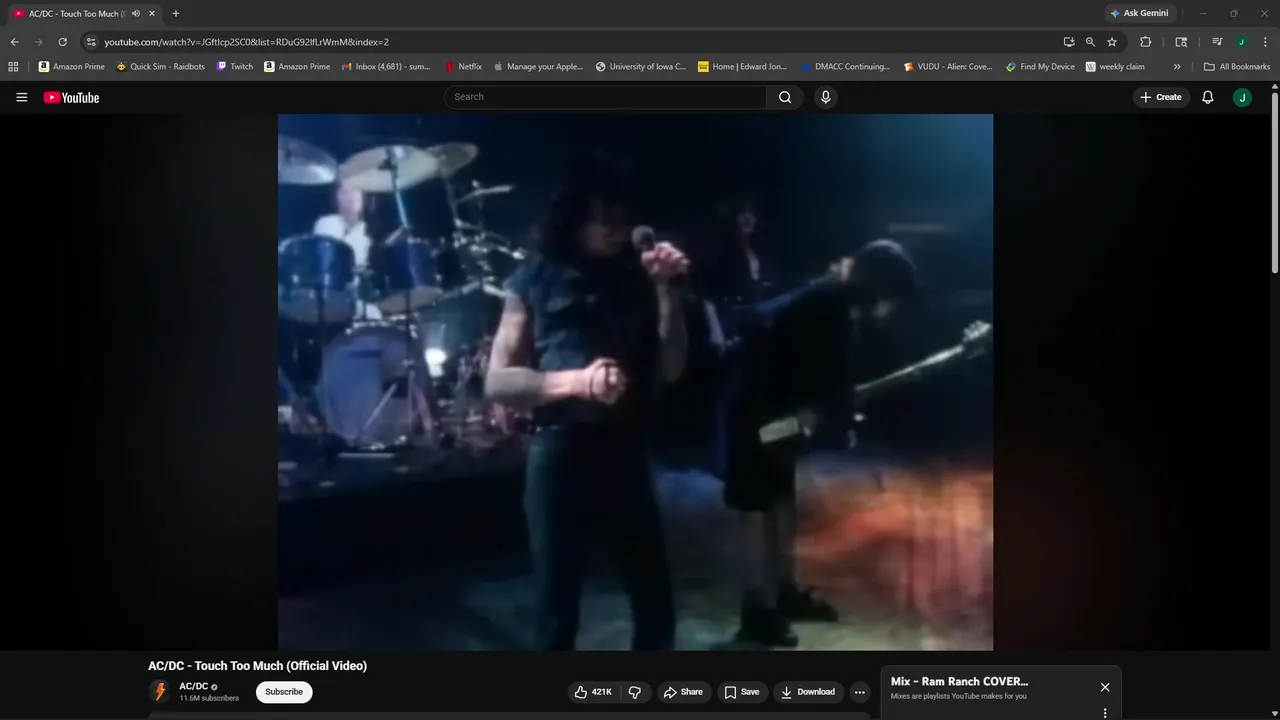Open the Netflix bookmark

pos(463,67)
